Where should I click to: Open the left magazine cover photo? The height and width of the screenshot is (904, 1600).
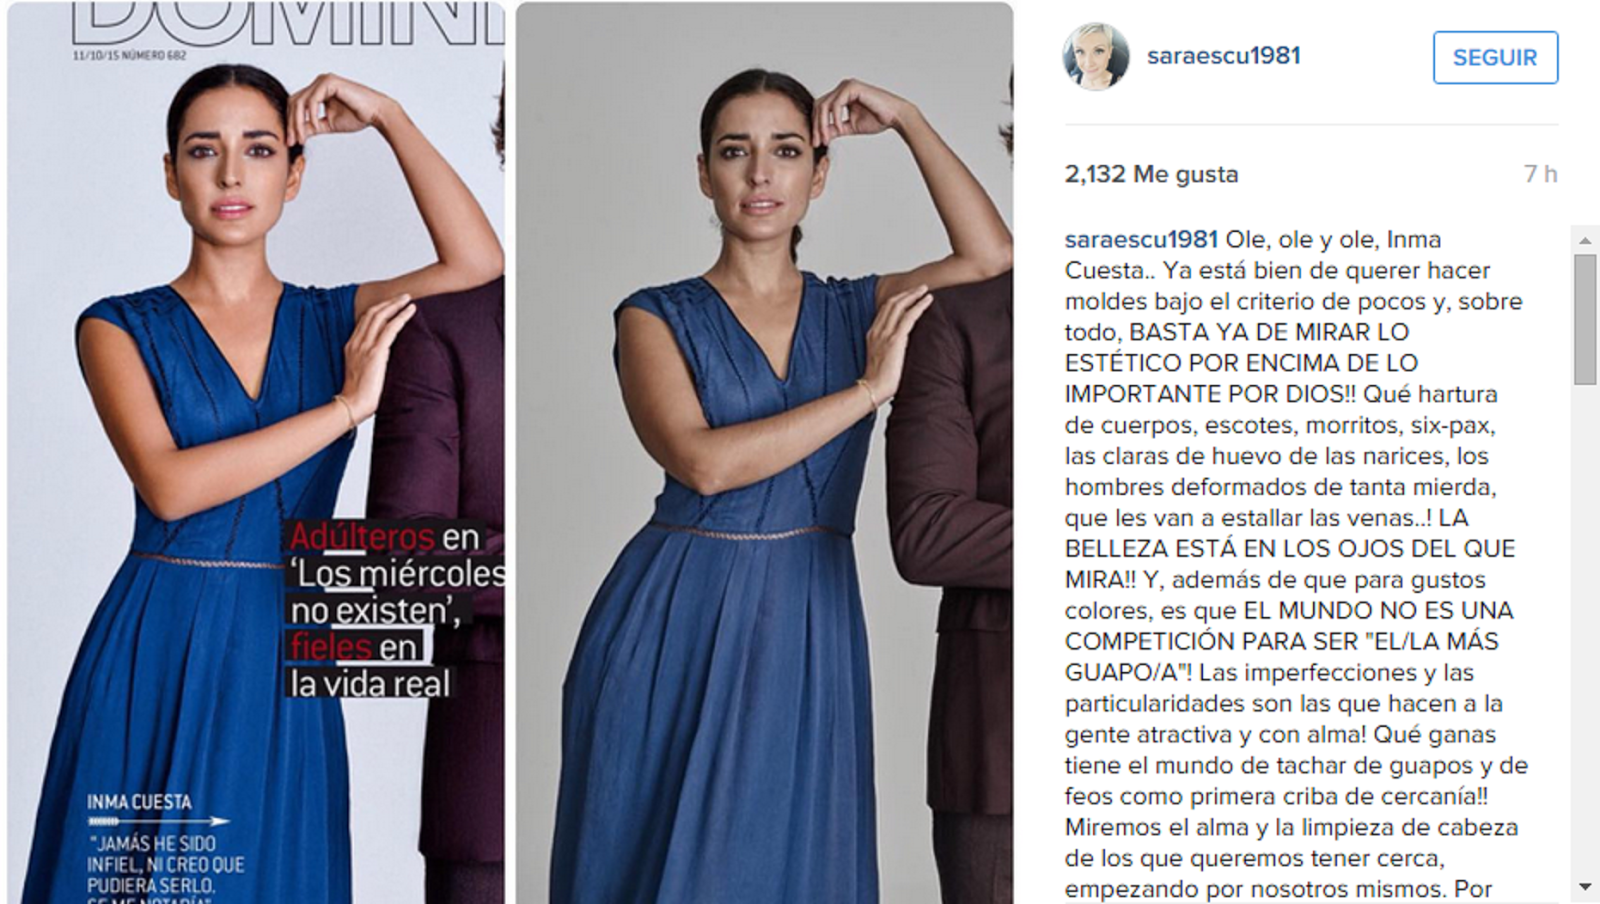tap(256, 452)
